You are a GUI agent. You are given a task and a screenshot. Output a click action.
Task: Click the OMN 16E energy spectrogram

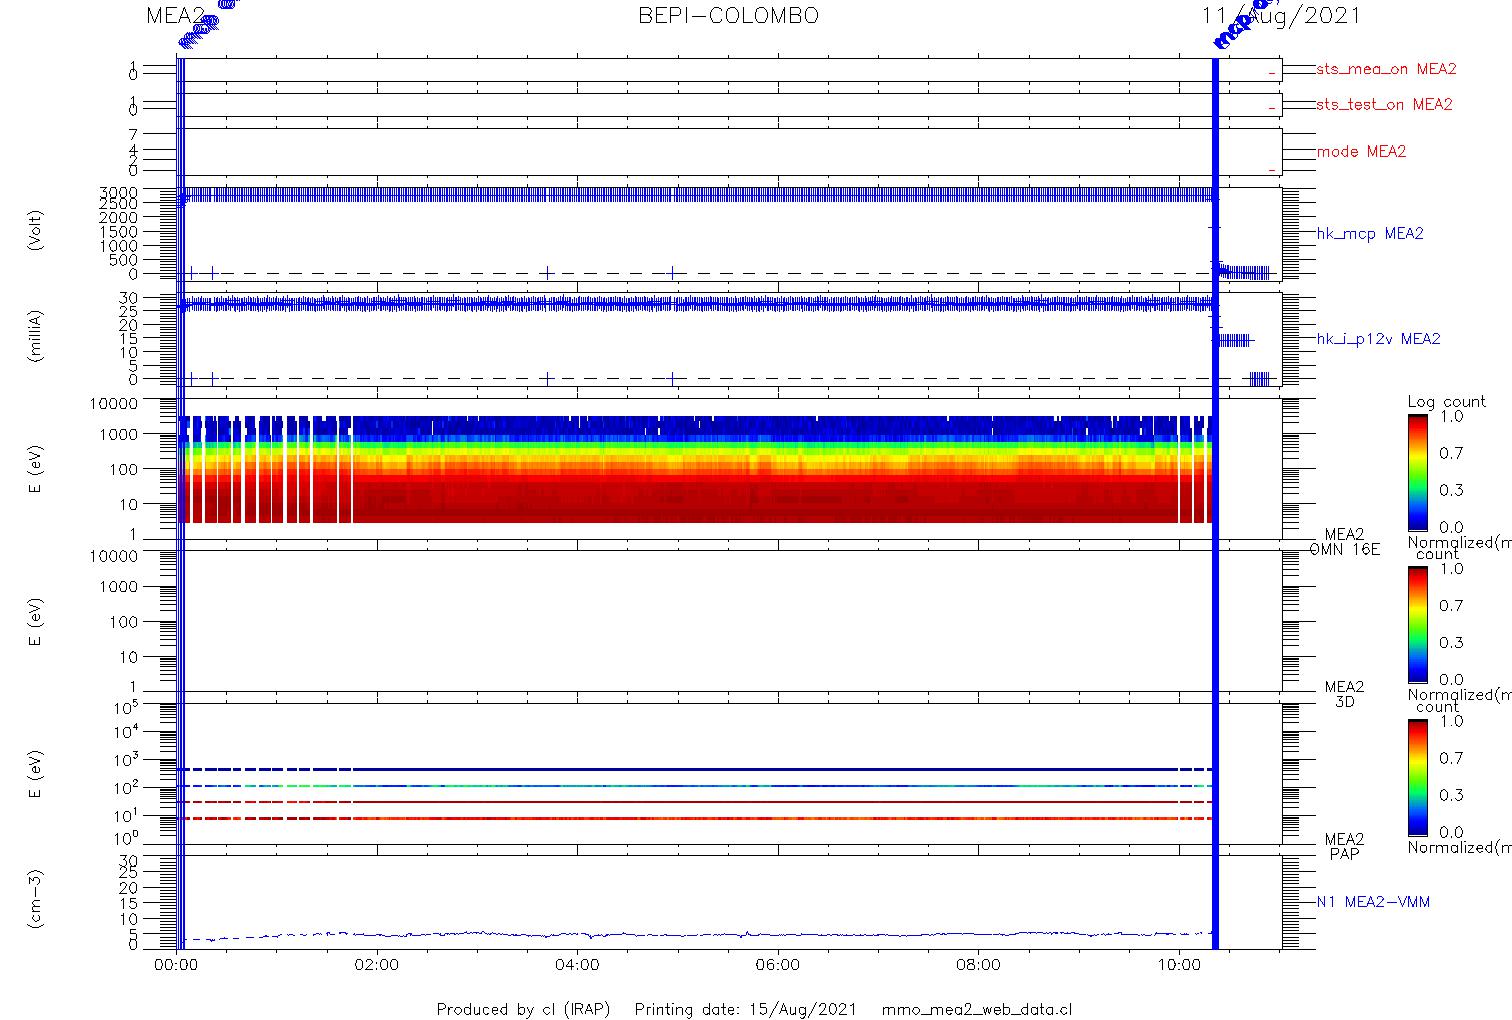[729, 469]
